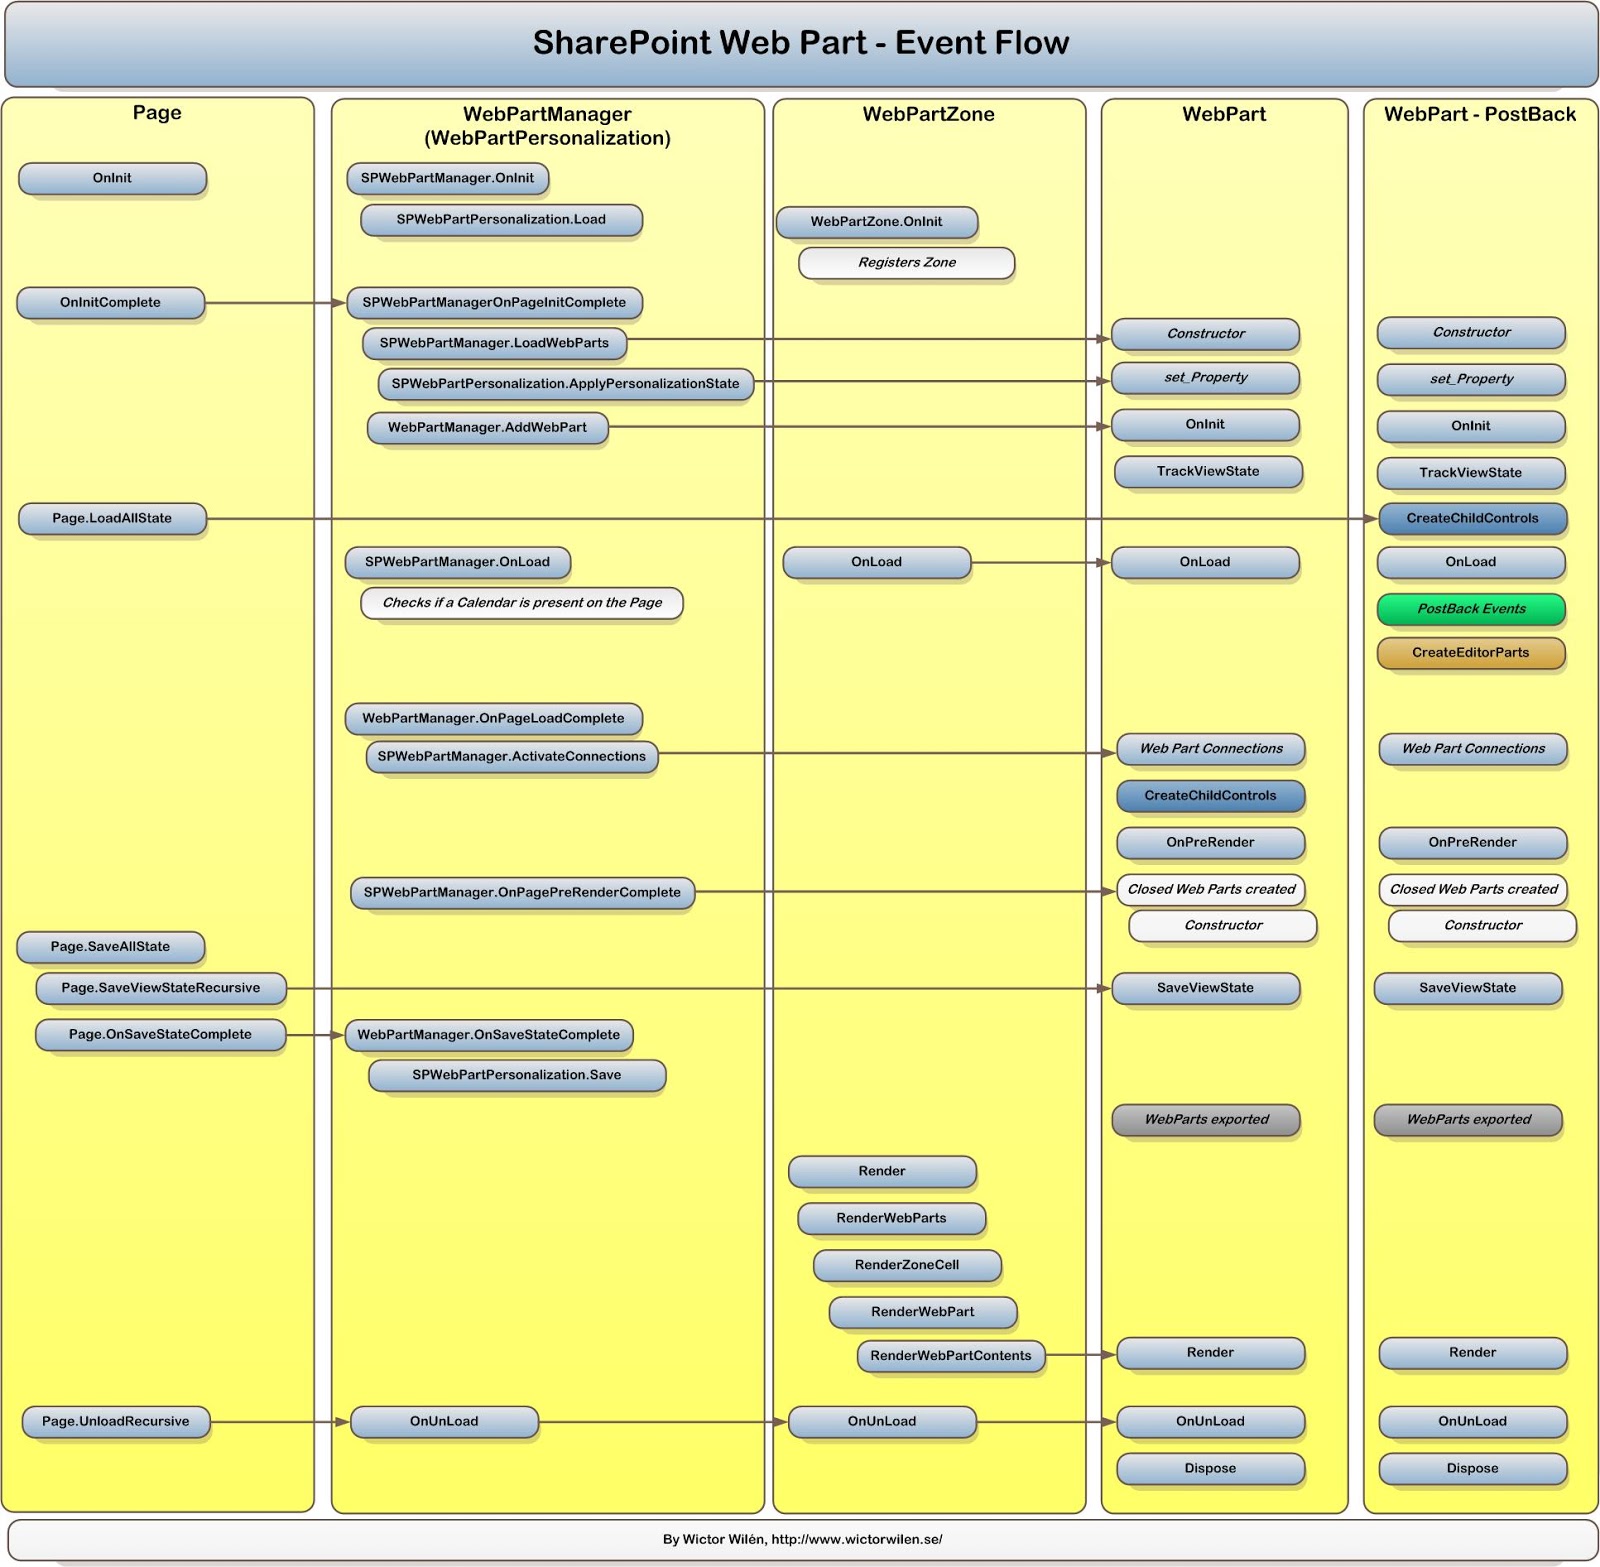The width and height of the screenshot is (1600, 1567).
Task: Click the 'WebPartManager (WebPartPersonalization)' column heading
Action: point(547,127)
